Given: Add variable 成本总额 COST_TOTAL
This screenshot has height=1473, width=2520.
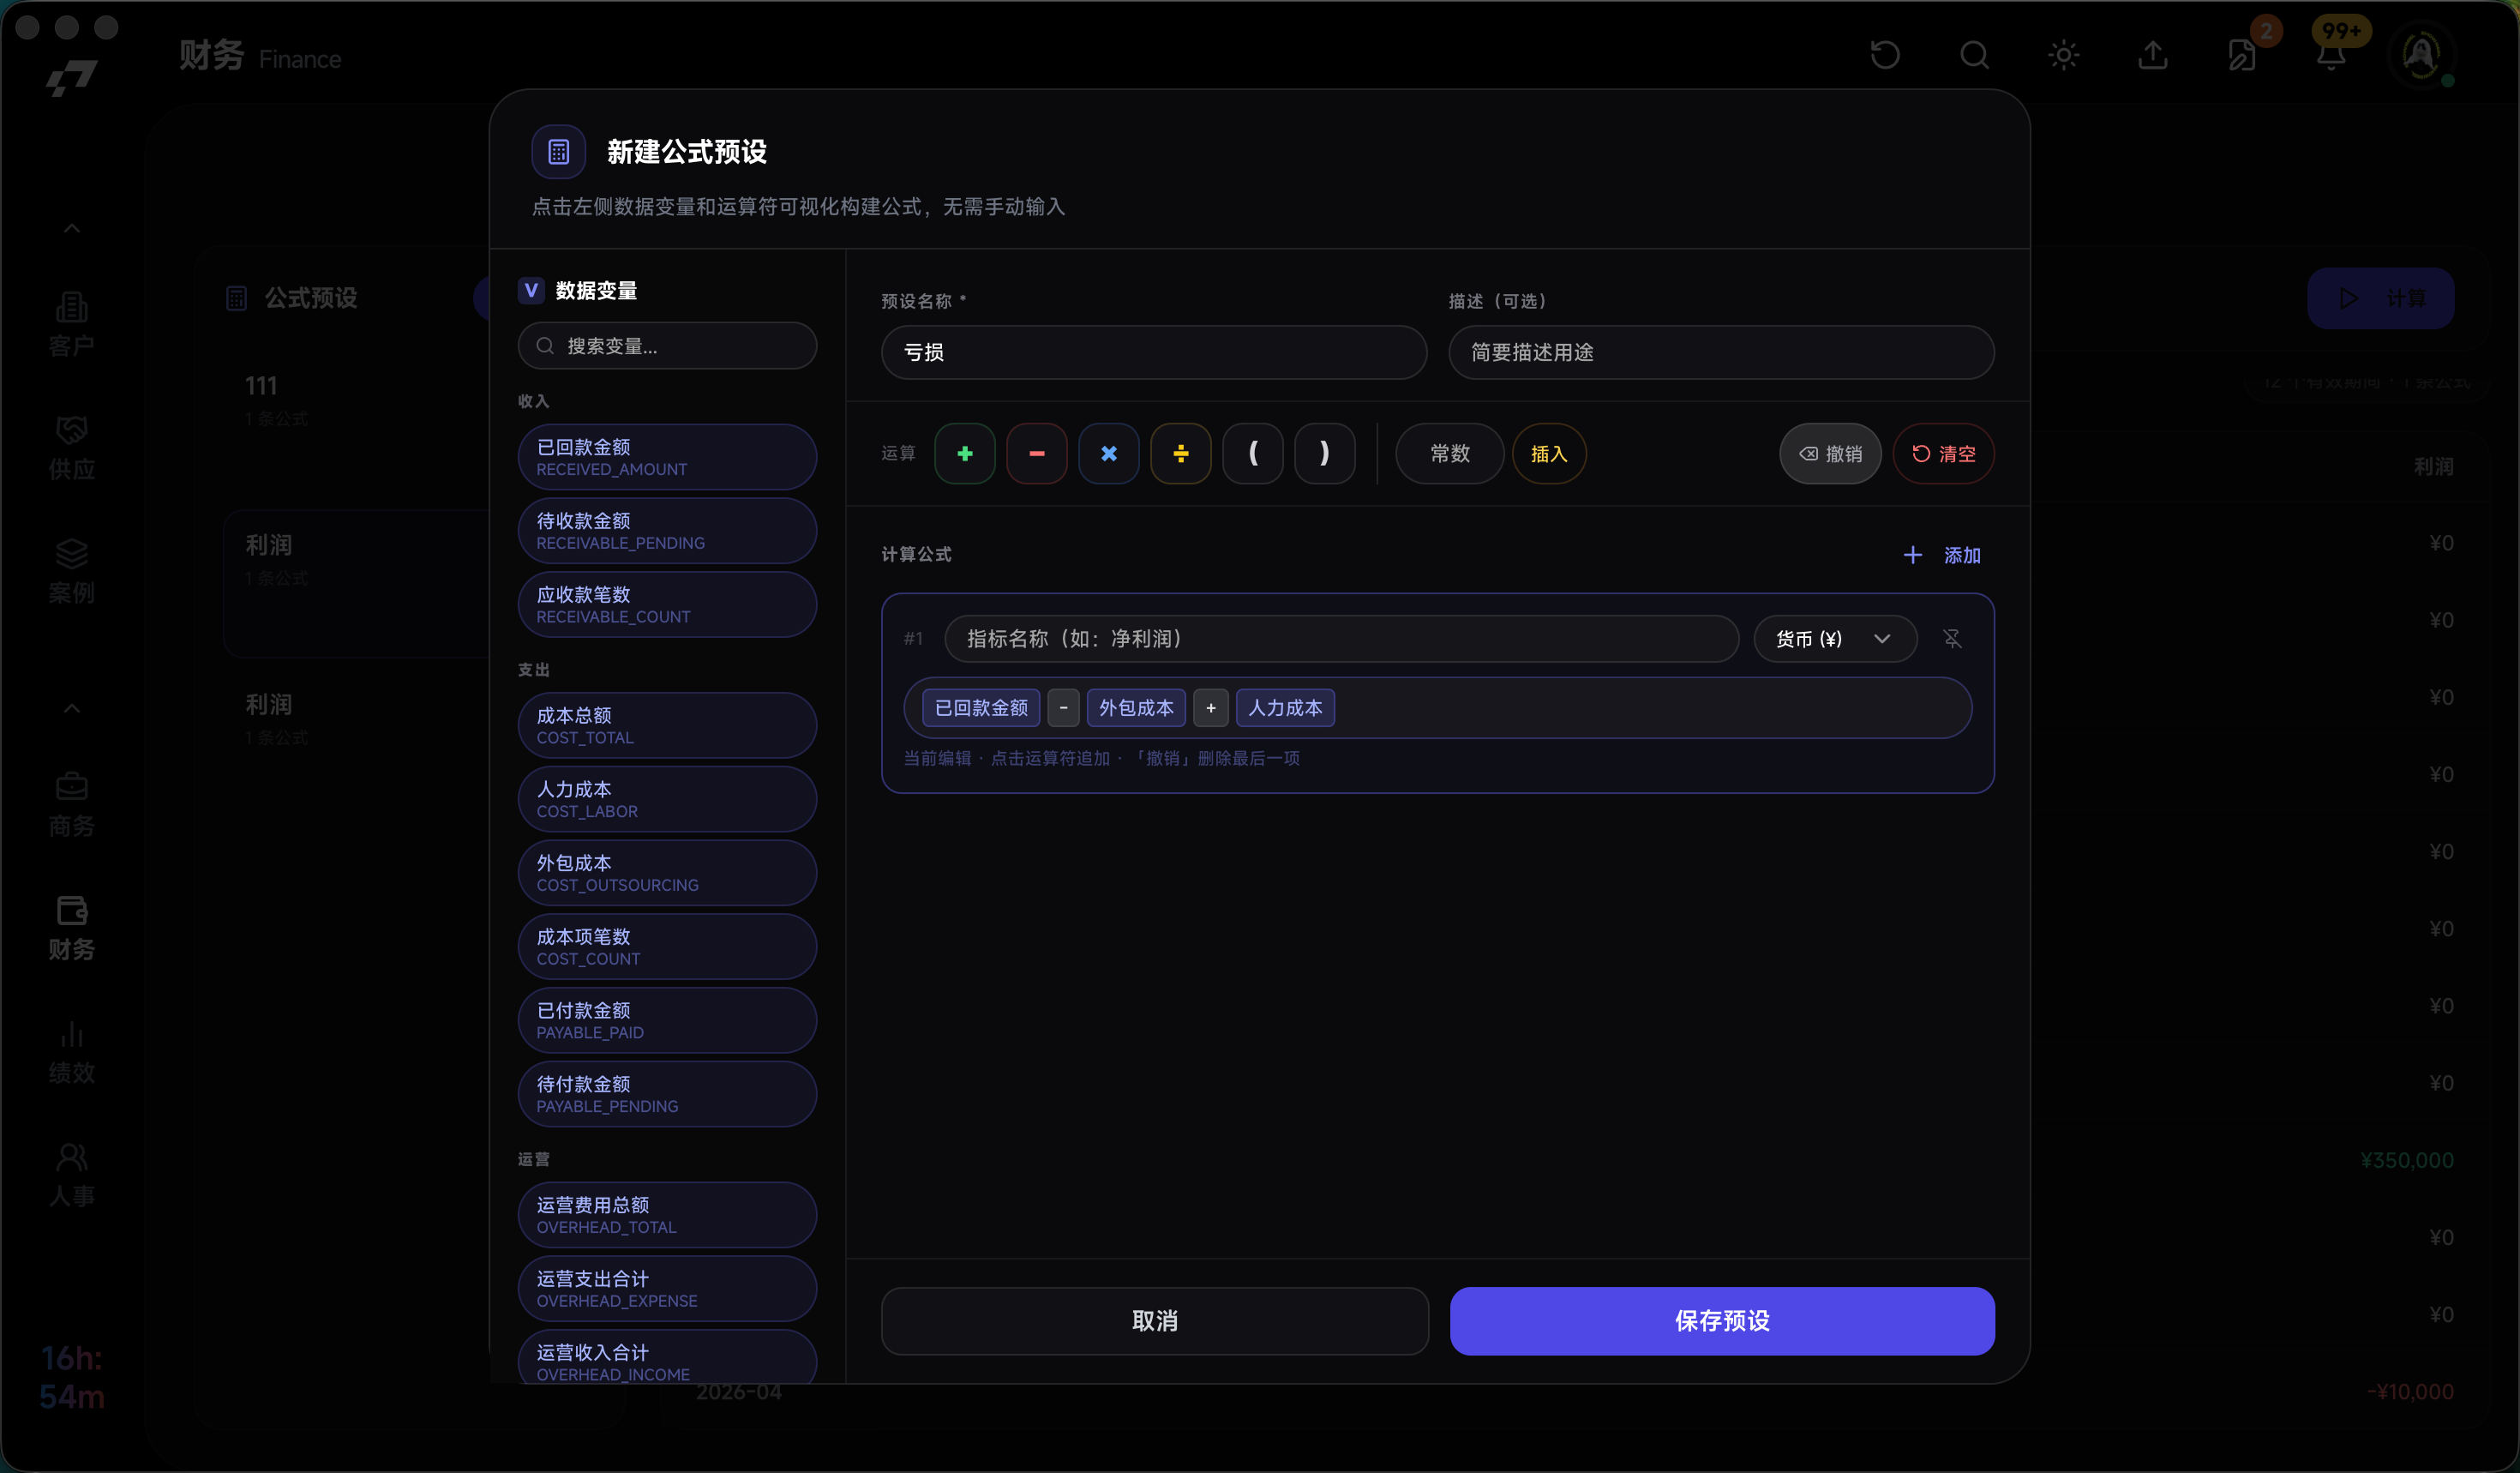Looking at the screenshot, I should click(667, 726).
